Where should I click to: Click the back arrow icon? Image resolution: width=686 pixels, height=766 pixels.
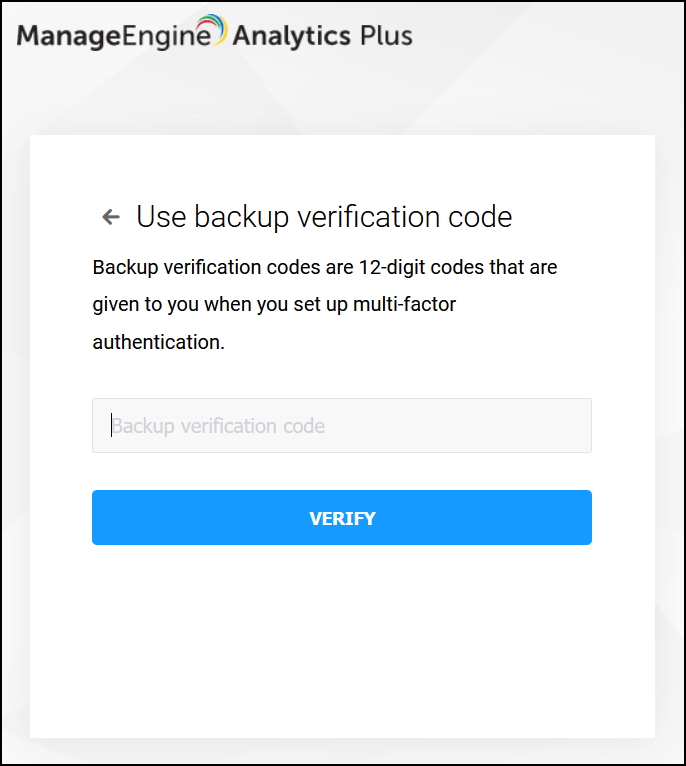point(111,217)
